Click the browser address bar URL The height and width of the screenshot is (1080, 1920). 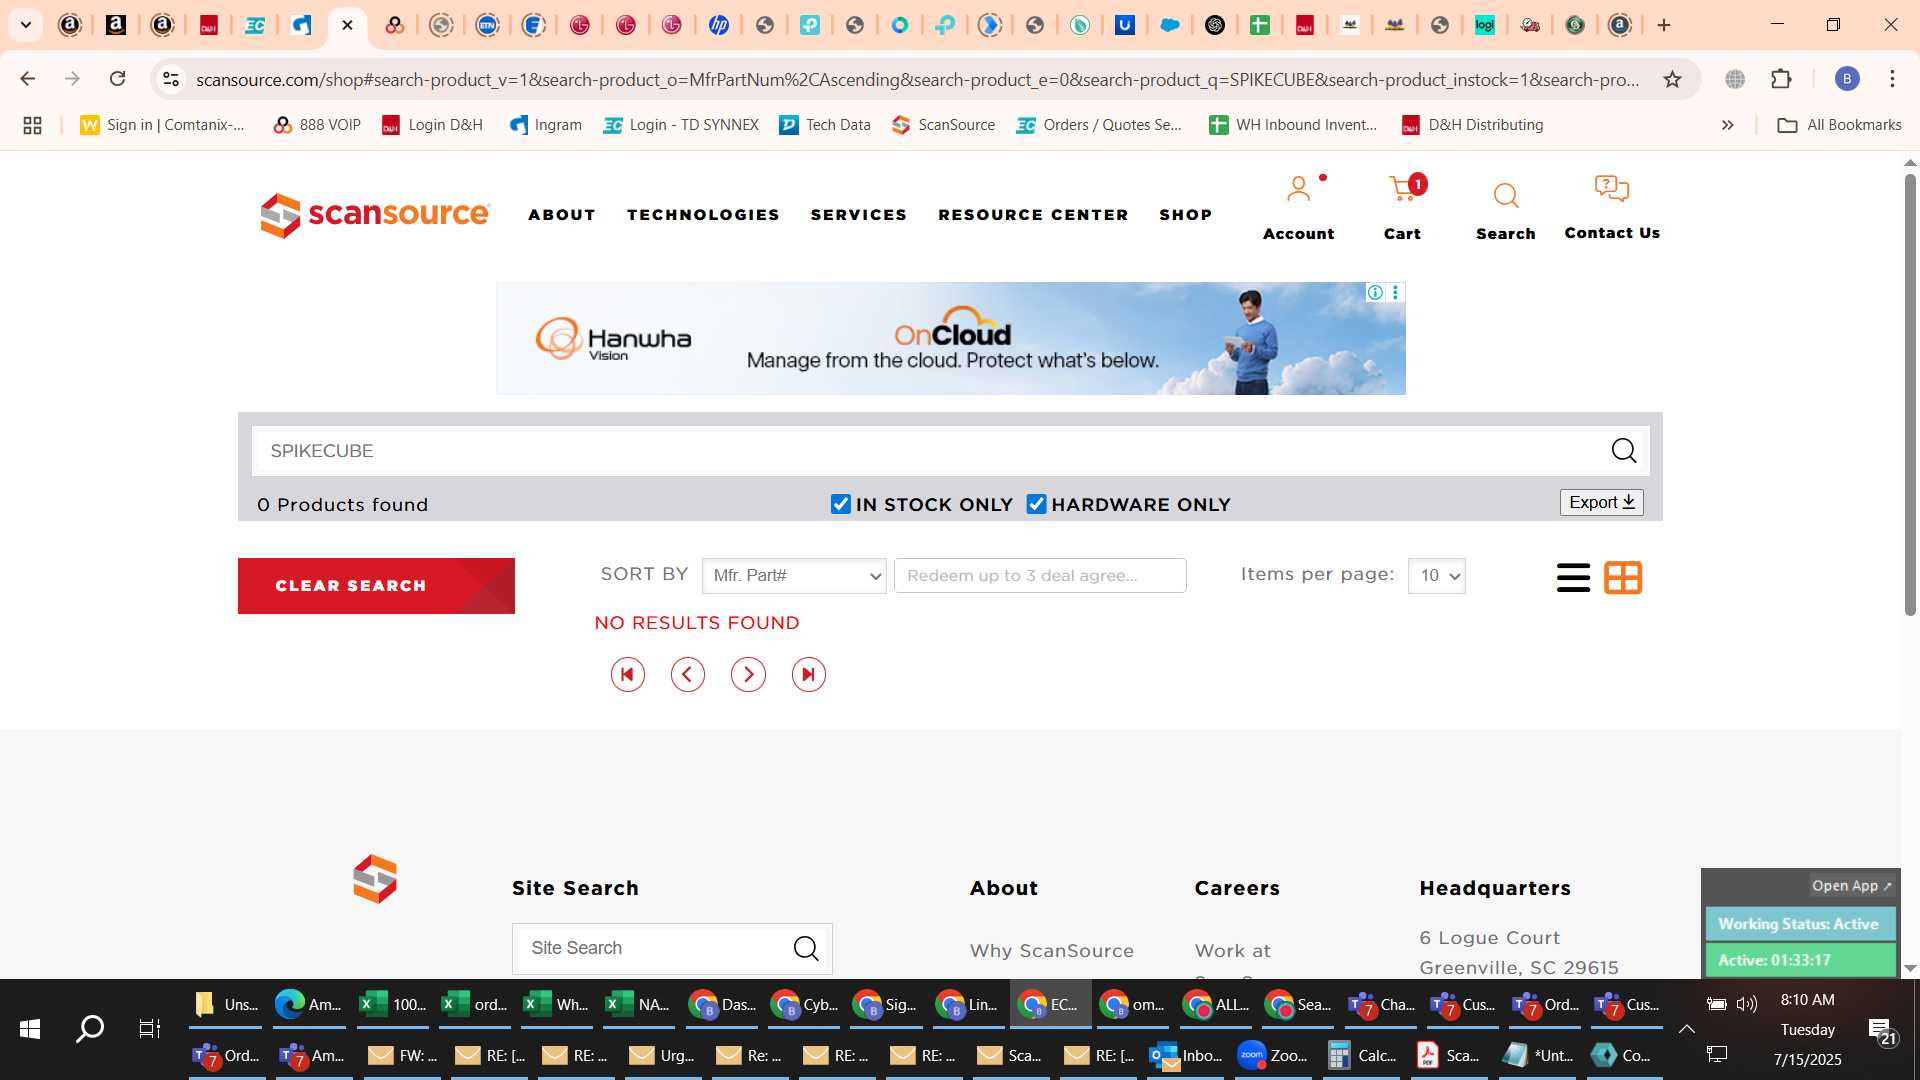[x=917, y=79]
